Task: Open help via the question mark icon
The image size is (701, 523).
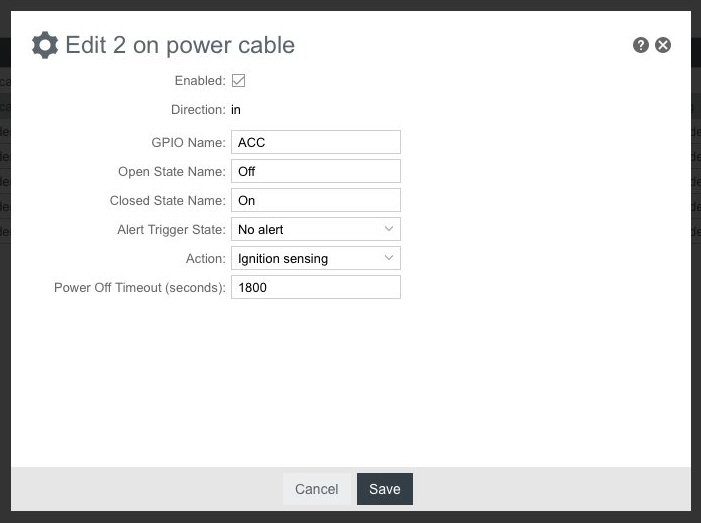Action: [641, 45]
